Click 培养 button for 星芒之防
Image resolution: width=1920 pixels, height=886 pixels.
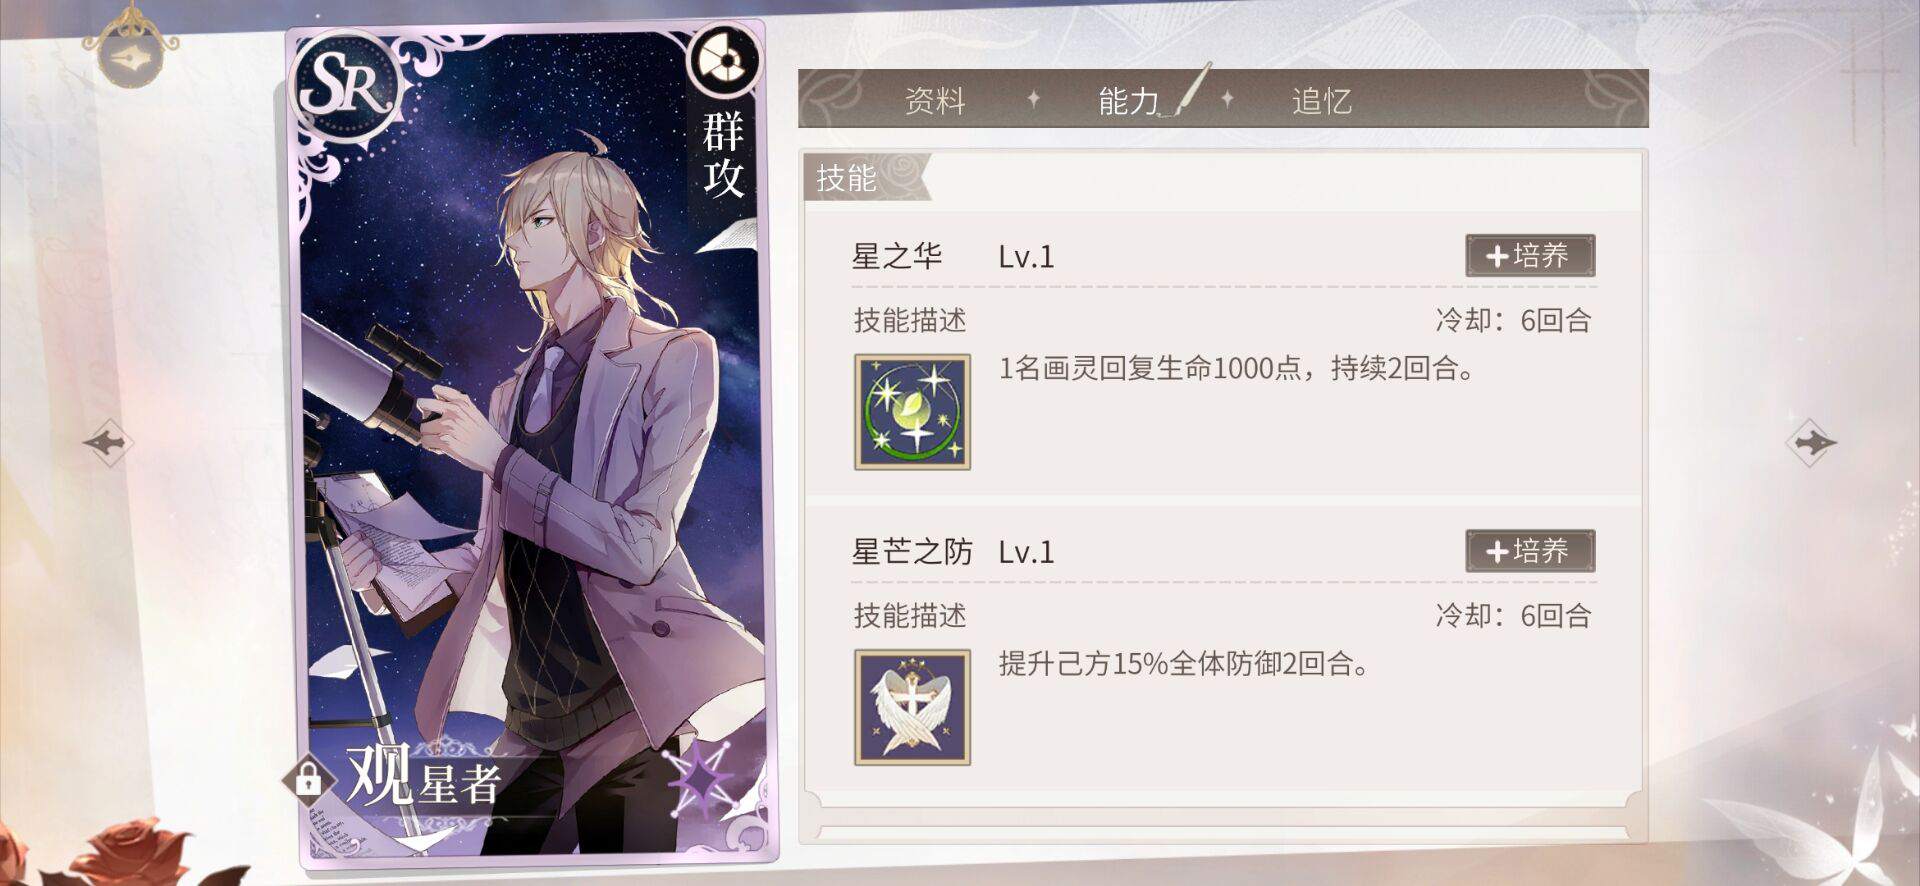[x=1530, y=551]
